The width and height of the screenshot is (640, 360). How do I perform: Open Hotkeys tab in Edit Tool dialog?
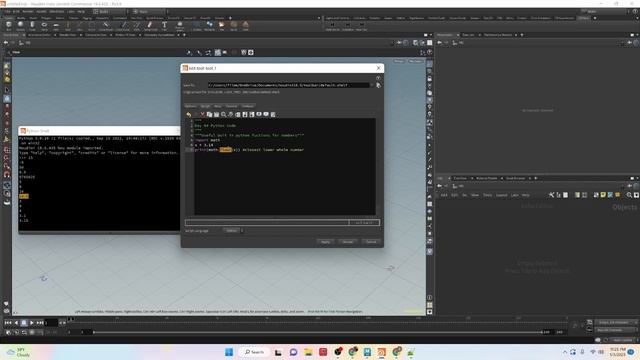(x=247, y=106)
